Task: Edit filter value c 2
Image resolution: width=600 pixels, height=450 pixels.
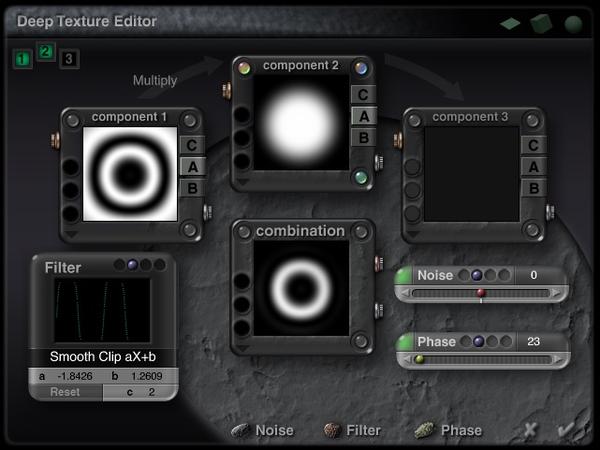Action: pos(140,392)
